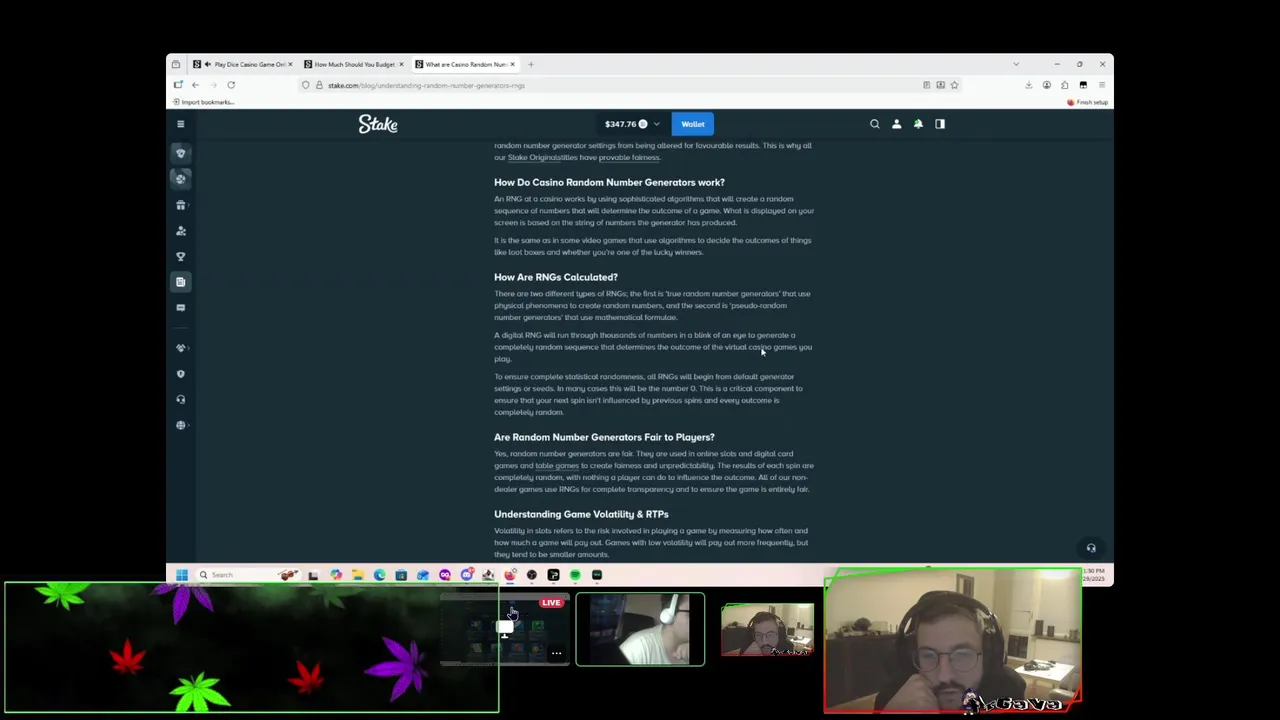Image resolution: width=1280 pixels, height=720 pixels.
Task: Open user profile icon in Stake header
Action: [x=897, y=124]
